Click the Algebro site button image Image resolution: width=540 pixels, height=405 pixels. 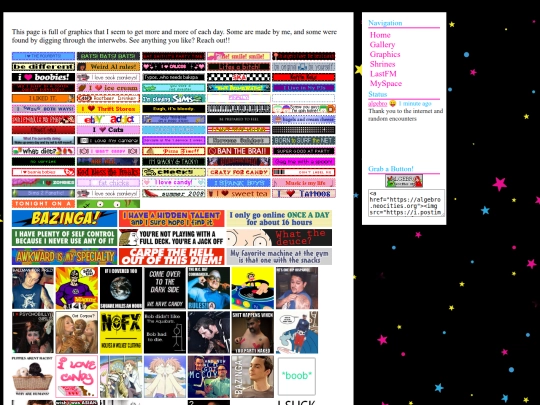(x=404, y=181)
